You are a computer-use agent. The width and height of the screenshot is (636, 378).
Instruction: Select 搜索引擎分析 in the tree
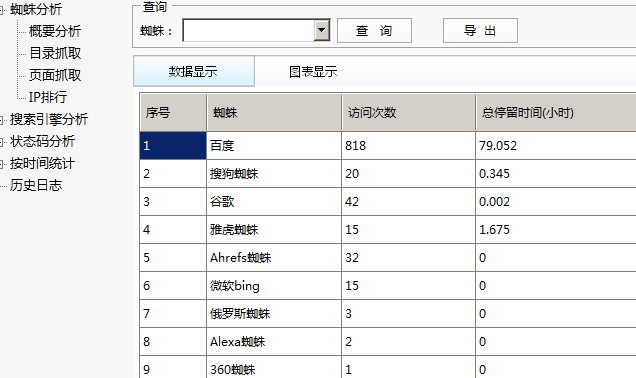(x=49, y=119)
